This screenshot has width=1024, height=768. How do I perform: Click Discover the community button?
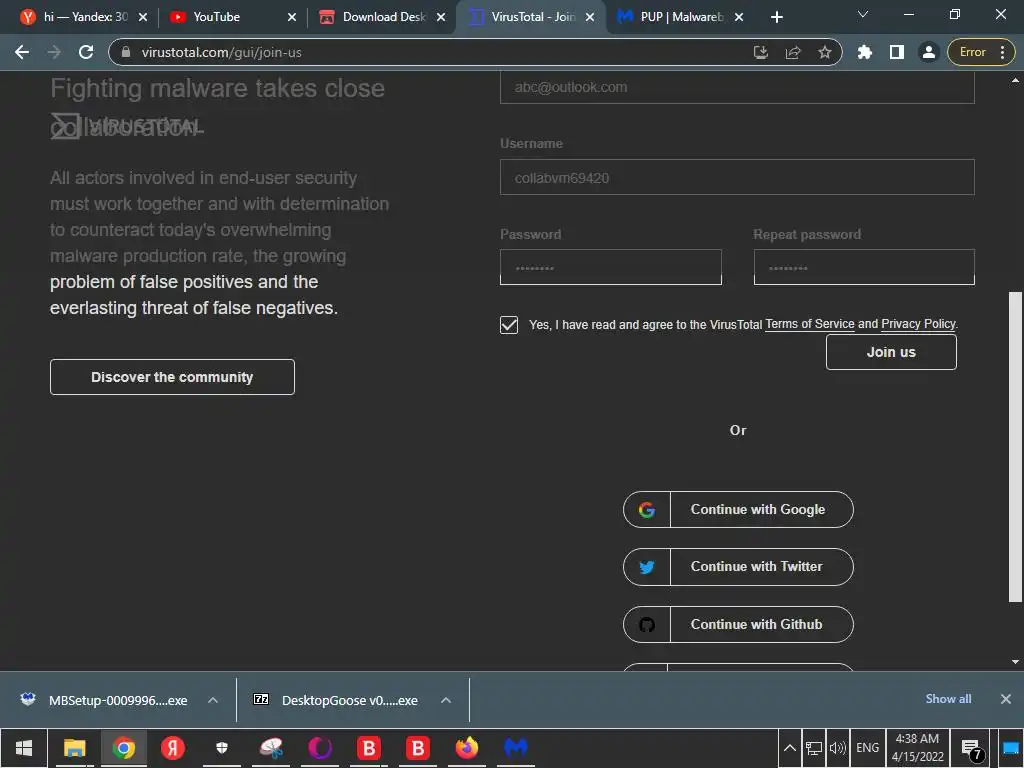click(172, 377)
